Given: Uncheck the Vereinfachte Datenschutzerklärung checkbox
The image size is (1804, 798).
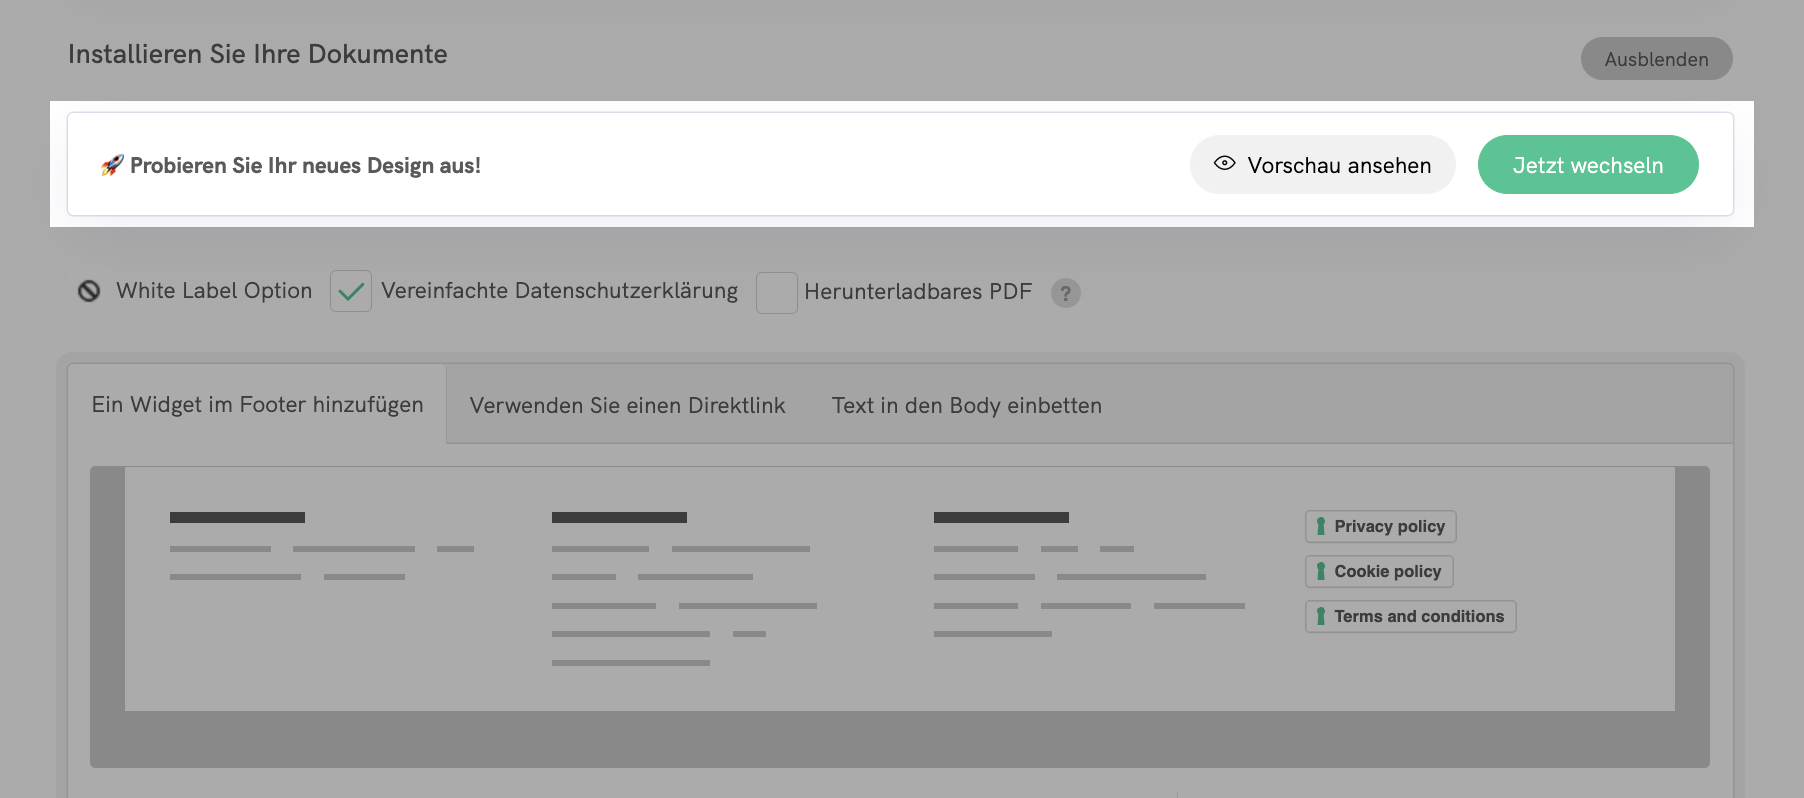Looking at the screenshot, I should click(x=351, y=292).
